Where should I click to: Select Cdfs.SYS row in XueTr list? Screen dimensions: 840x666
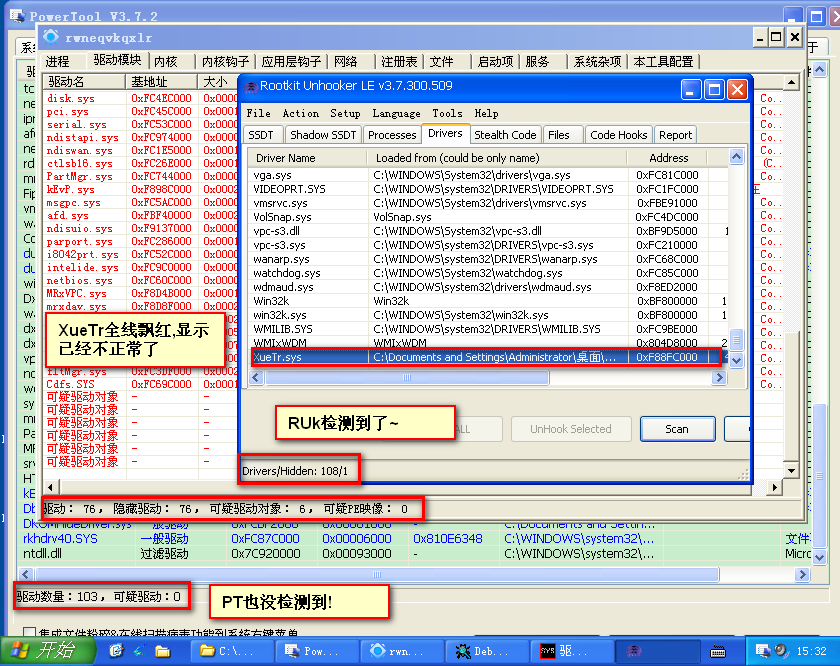140,385
